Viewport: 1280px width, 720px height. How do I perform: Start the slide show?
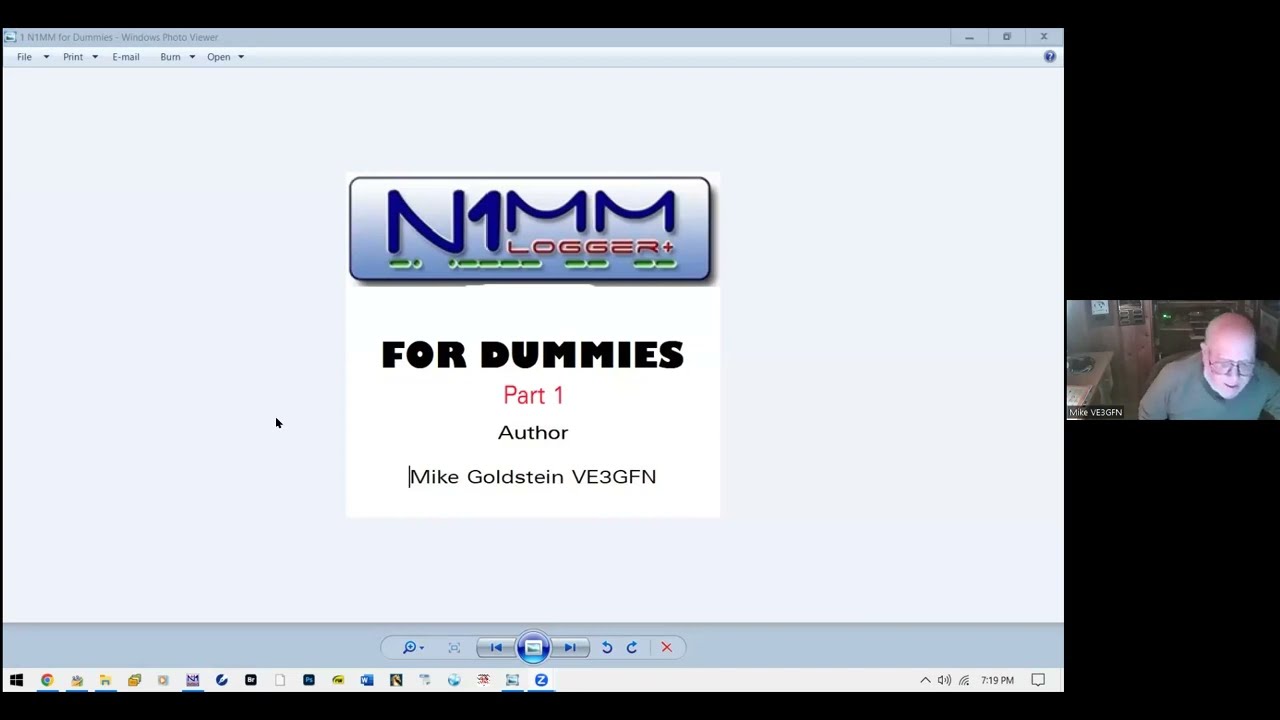tap(533, 648)
